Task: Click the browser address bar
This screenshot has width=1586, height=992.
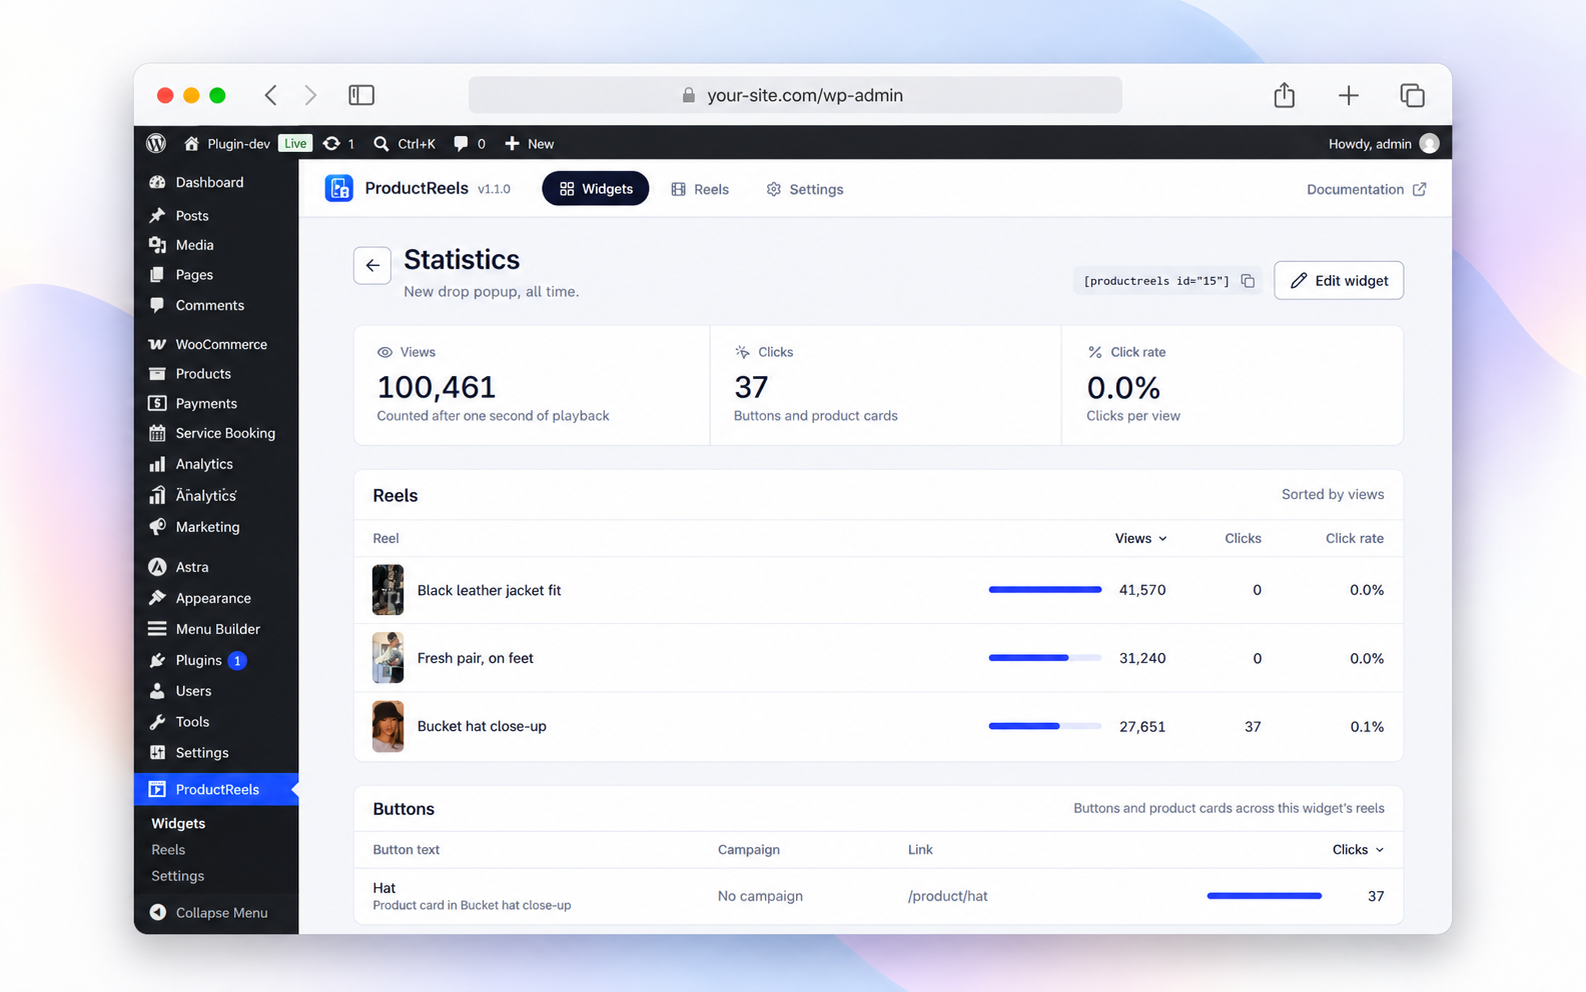Action: (x=795, y=95)
